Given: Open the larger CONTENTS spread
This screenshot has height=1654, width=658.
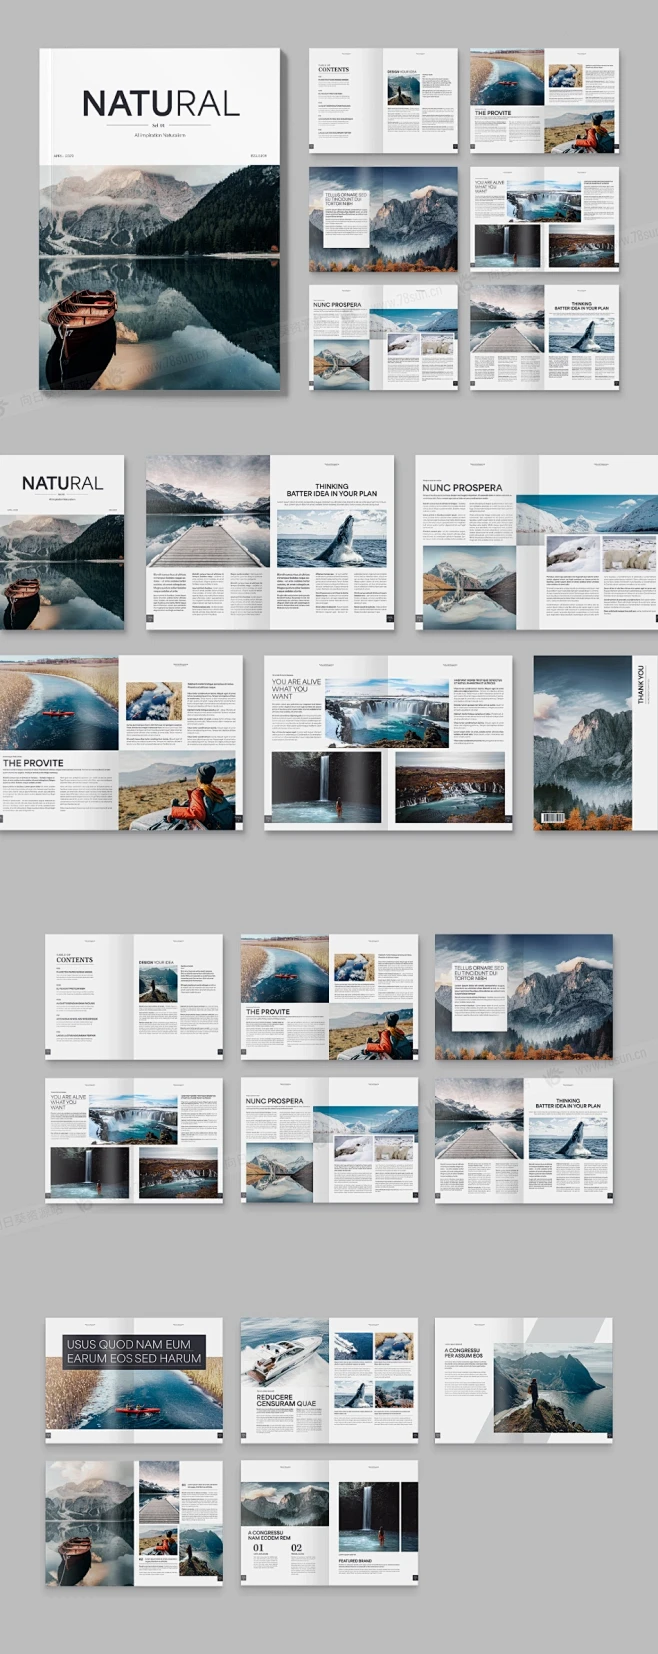Looking at the screenshot, I should tap(134, 997).
